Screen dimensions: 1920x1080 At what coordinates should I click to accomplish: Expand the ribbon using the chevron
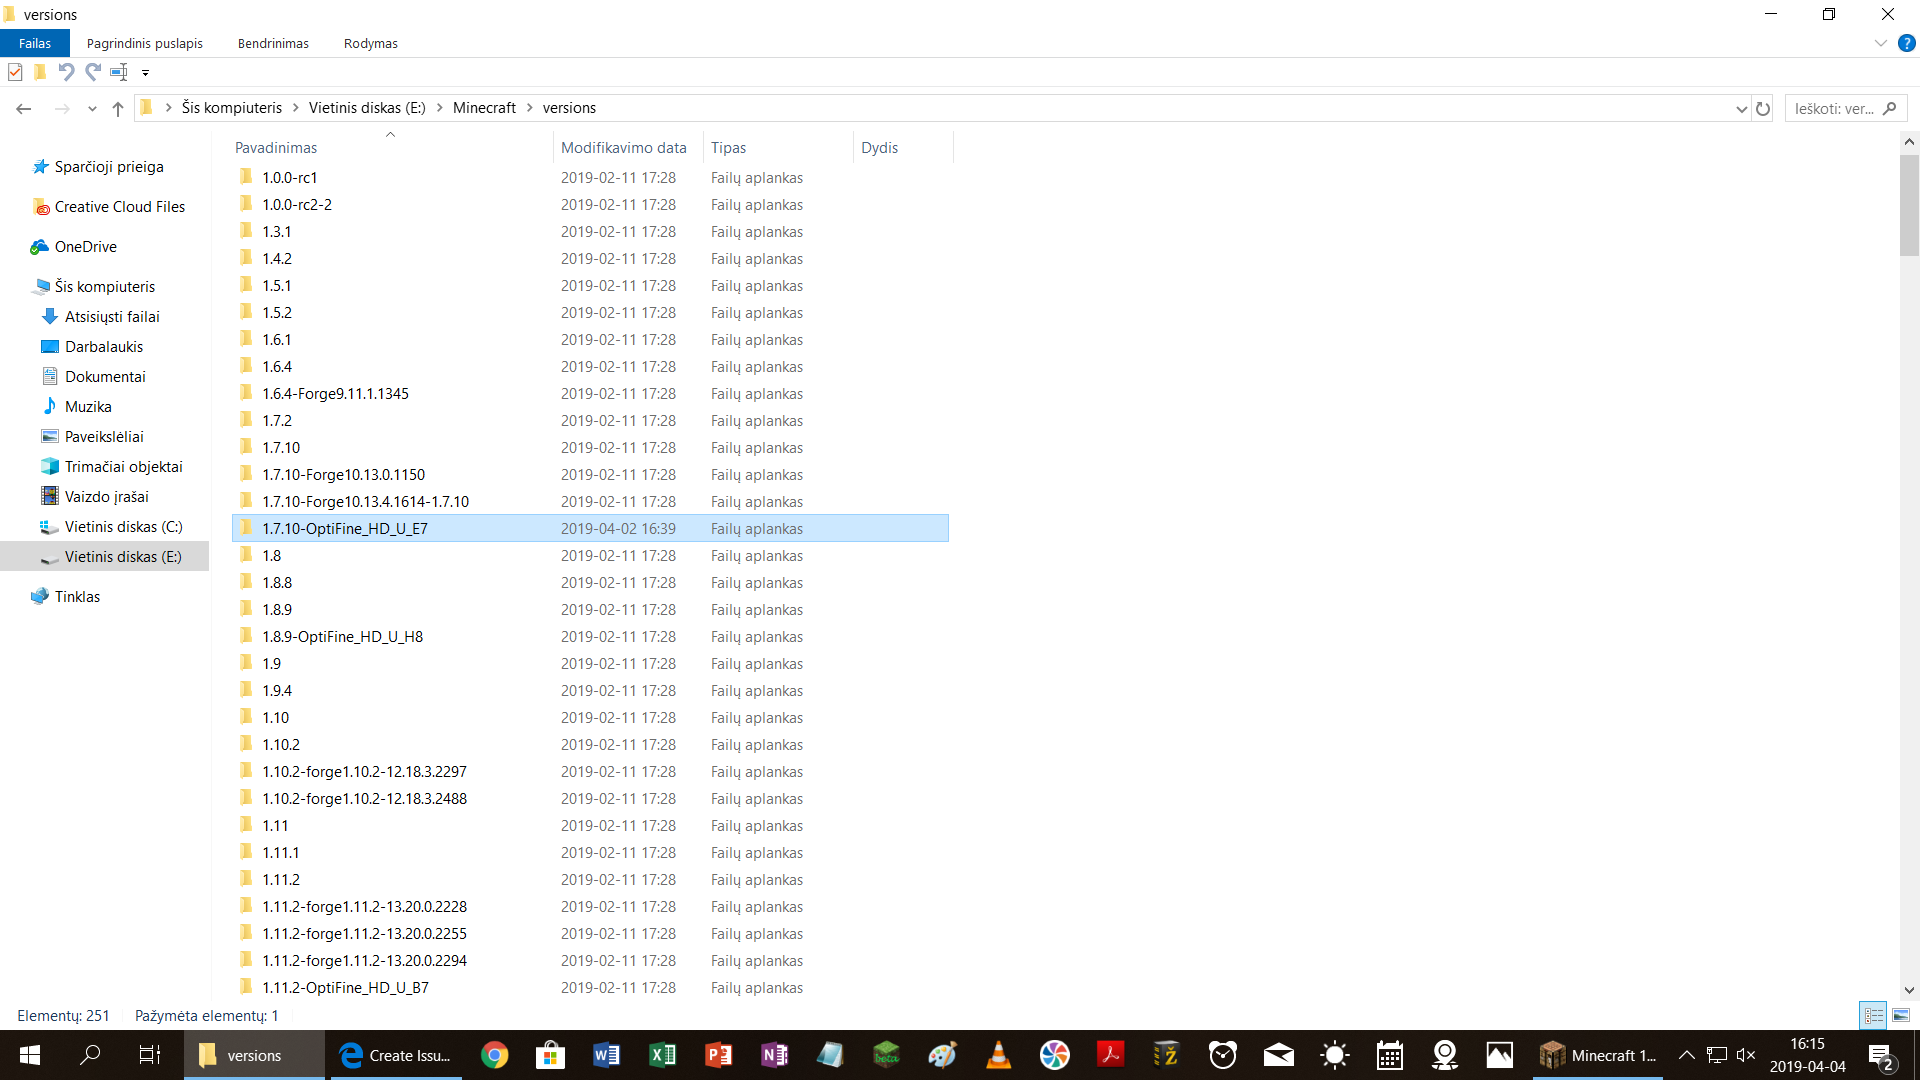click(x=1880, y=43)
